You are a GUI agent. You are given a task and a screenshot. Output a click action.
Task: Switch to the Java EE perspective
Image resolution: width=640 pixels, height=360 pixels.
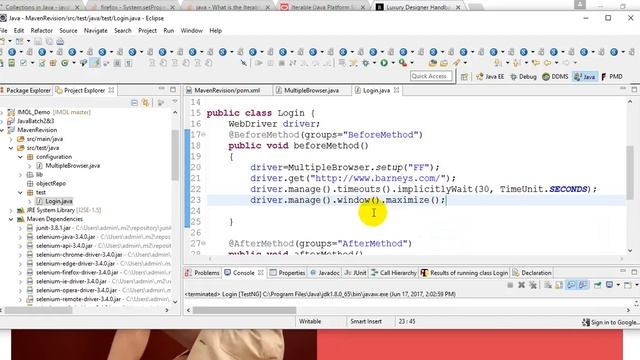(490, 77)
